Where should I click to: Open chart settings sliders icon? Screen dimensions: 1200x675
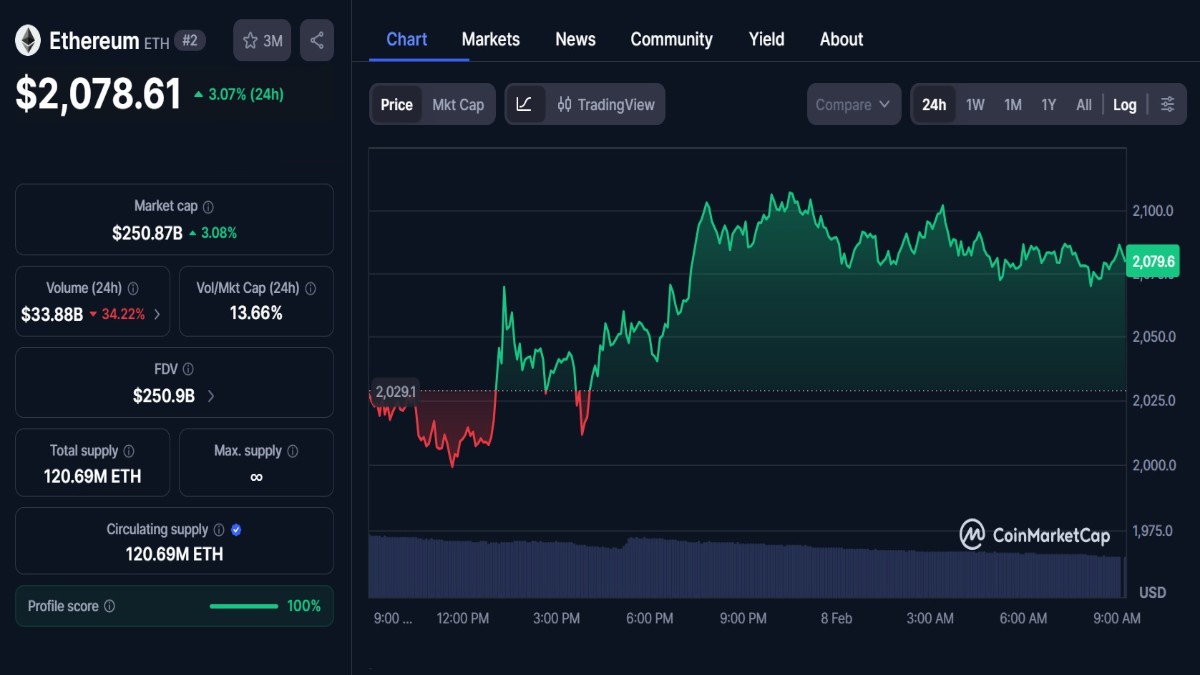1167,104
